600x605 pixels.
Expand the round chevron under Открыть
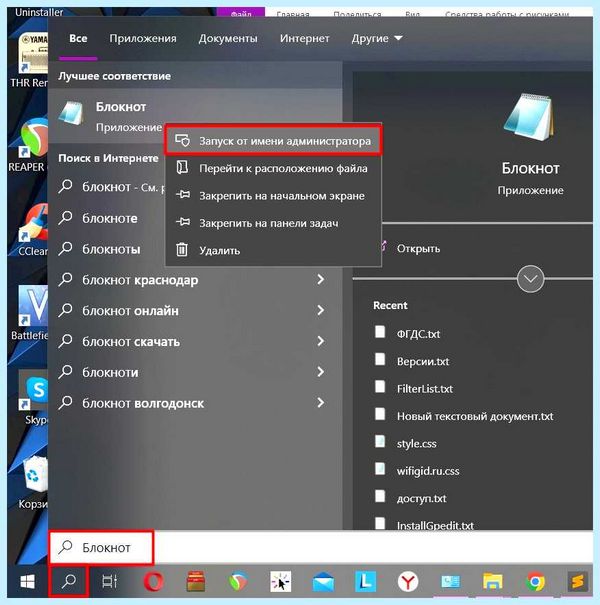pyautogui.click(x=530, y=279)
